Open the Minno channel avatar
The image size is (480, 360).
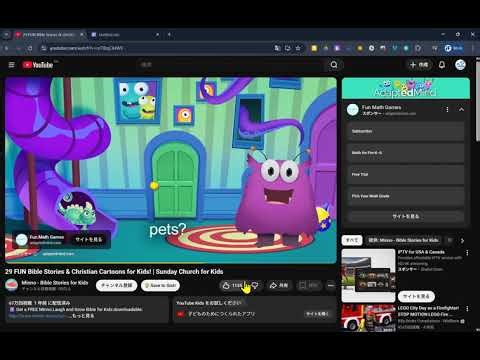(12, 285)
